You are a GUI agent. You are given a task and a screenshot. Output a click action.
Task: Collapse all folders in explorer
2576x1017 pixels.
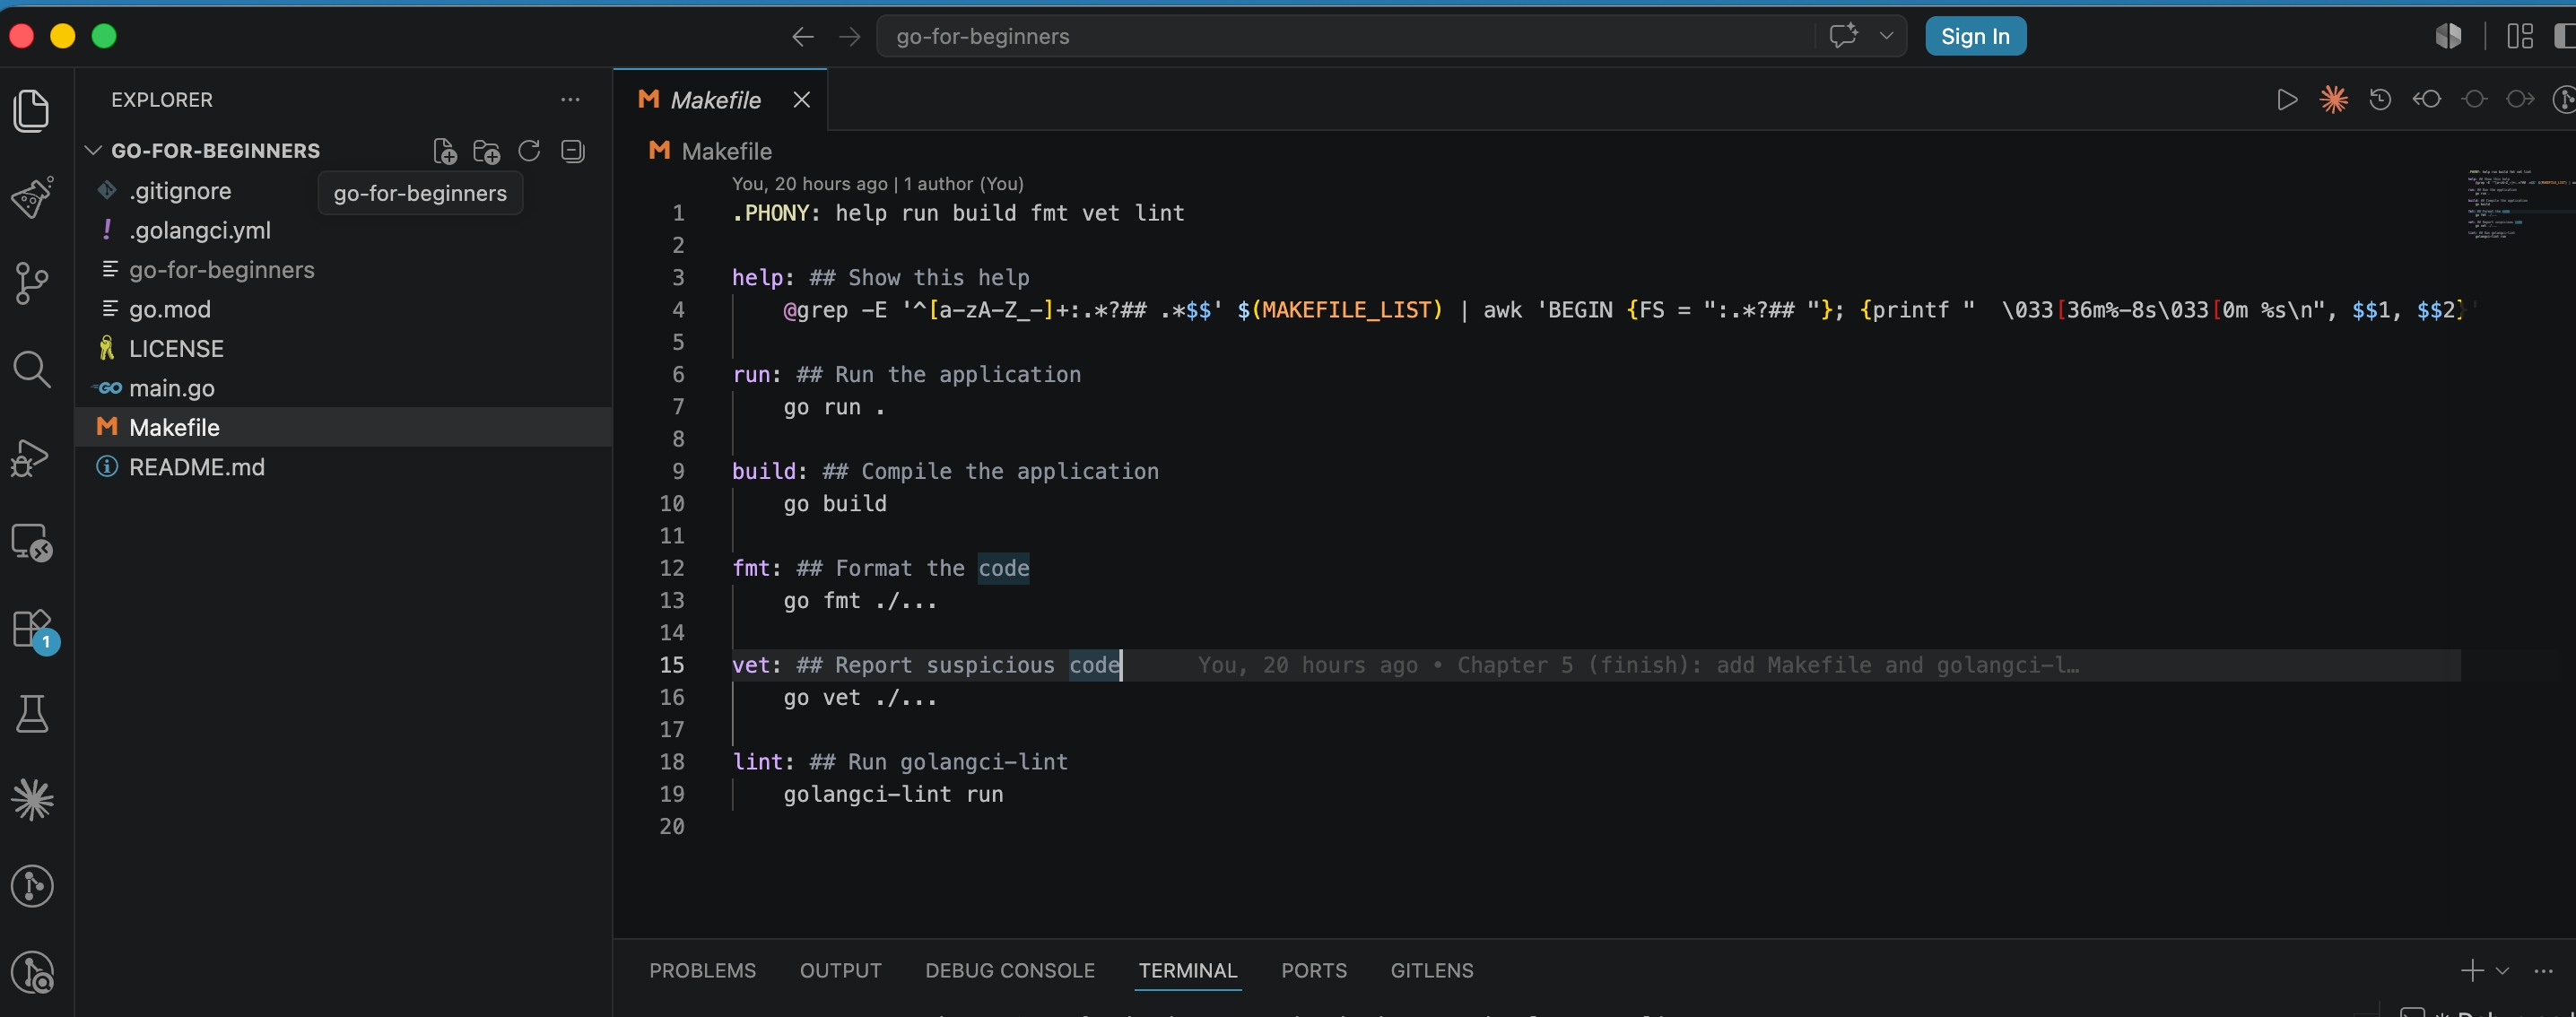point(572,151)
